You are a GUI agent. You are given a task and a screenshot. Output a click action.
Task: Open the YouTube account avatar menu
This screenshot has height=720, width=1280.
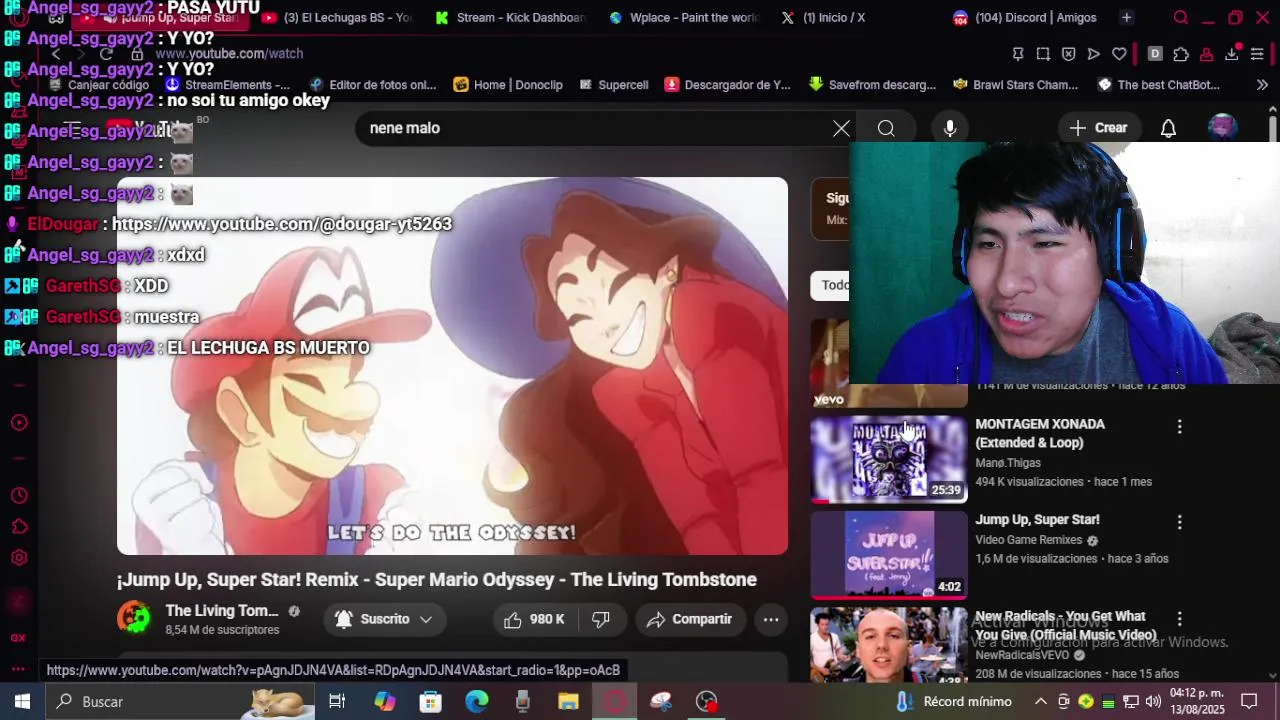(1222, 128)
